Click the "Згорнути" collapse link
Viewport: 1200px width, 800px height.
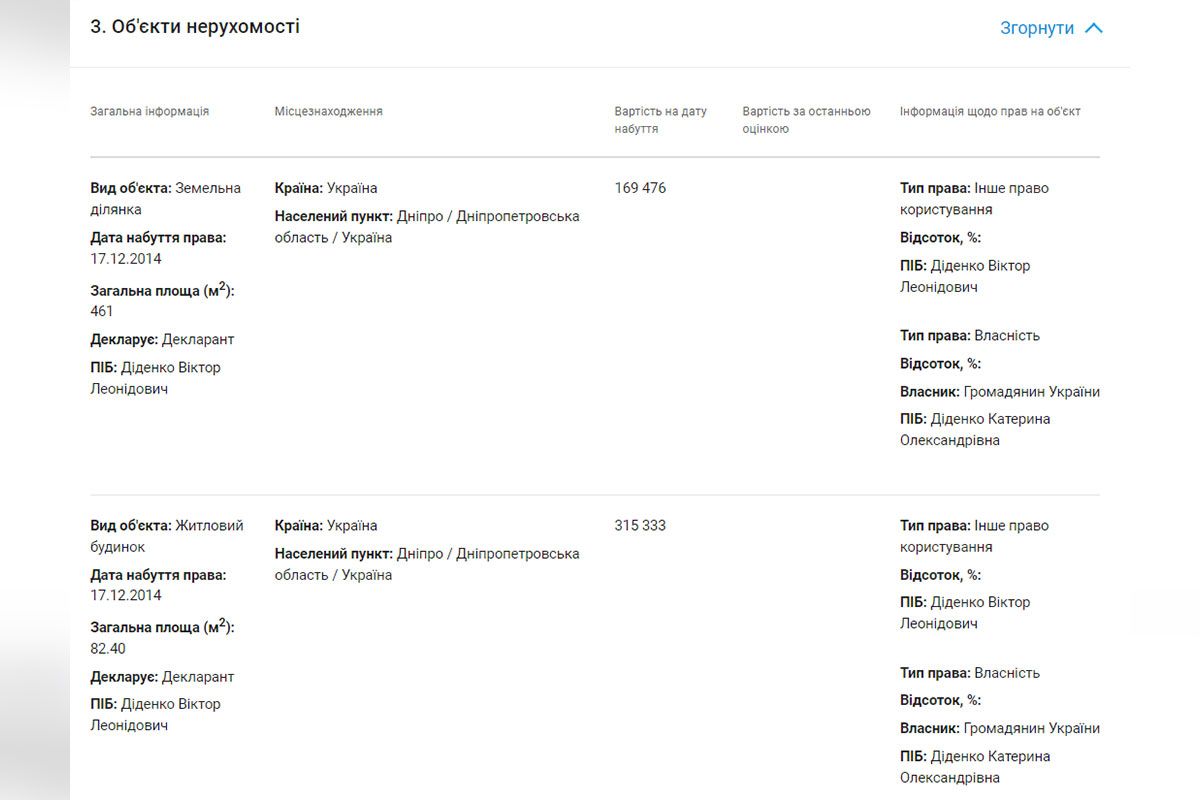(1036, 28)
